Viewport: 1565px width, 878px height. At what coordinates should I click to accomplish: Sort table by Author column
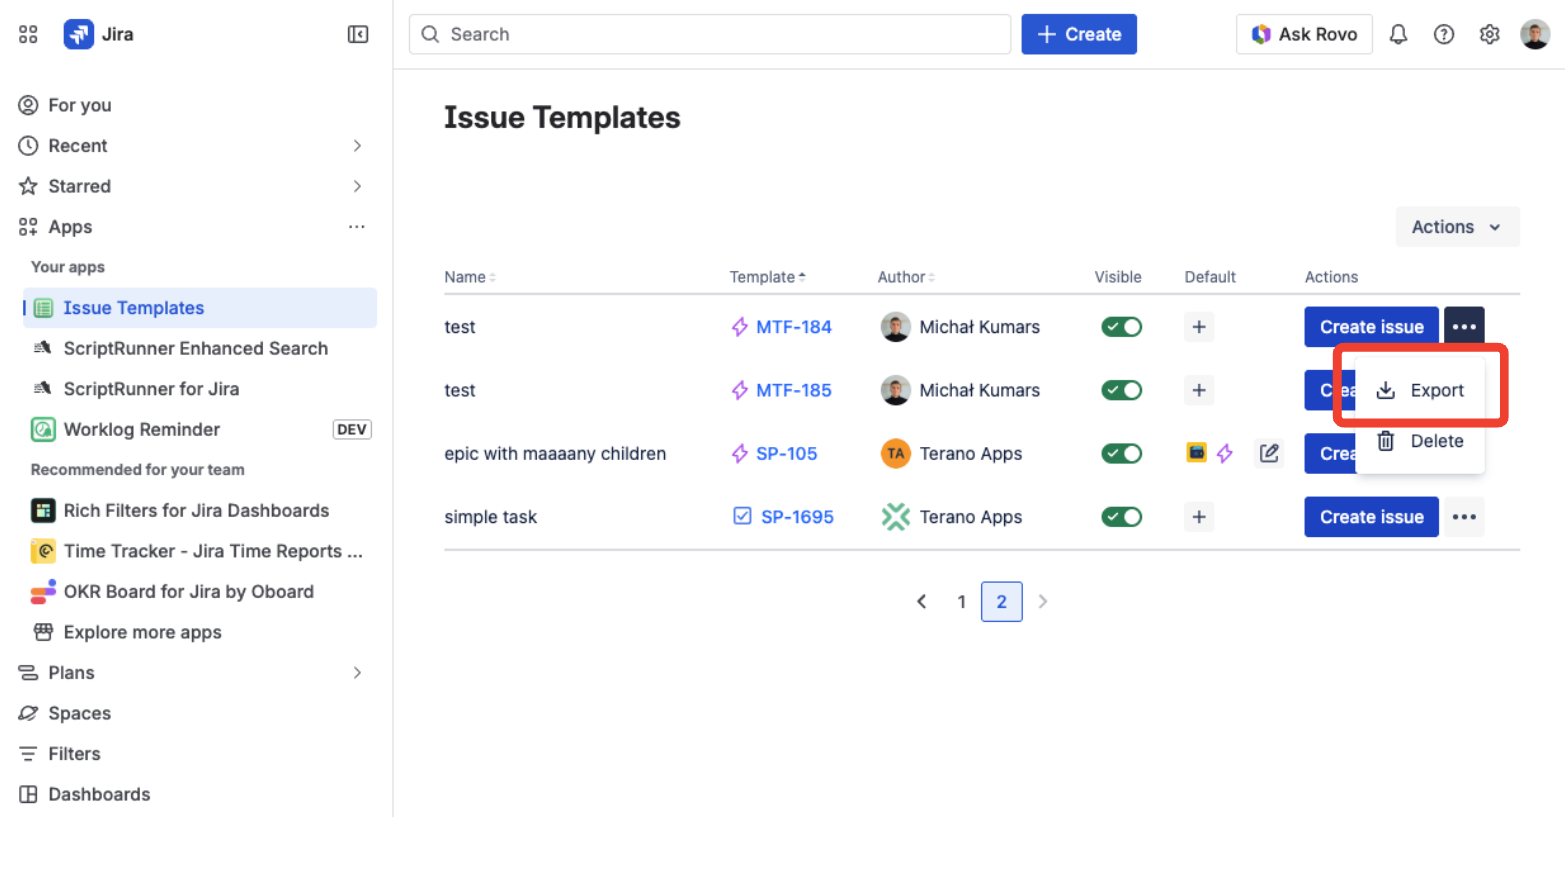click(x=906, y=277)
